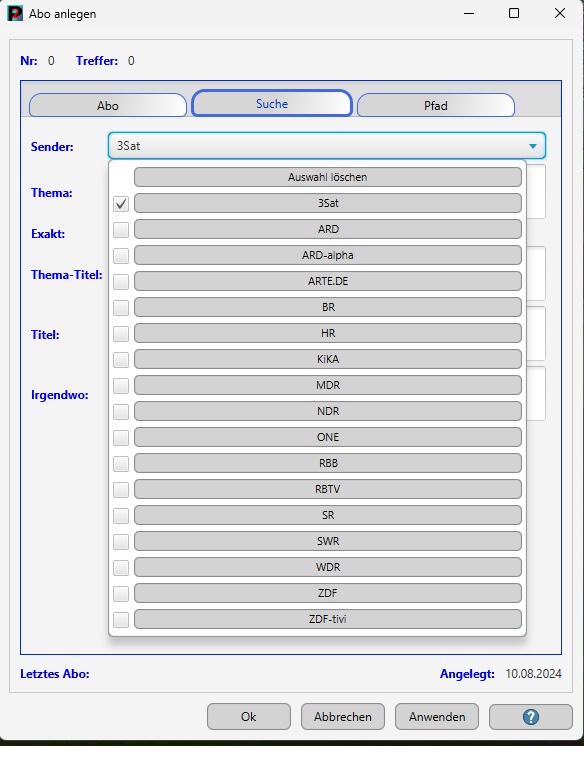This screenshot has width=584, height=764.
Task: Enable the ARTE.DE checkbox
Action: 121,281
